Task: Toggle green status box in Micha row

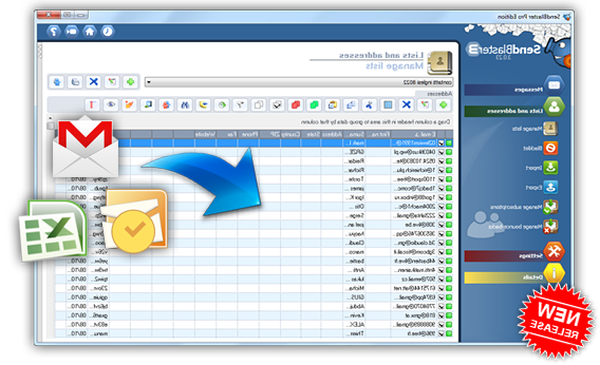Action: click(449, 288)
